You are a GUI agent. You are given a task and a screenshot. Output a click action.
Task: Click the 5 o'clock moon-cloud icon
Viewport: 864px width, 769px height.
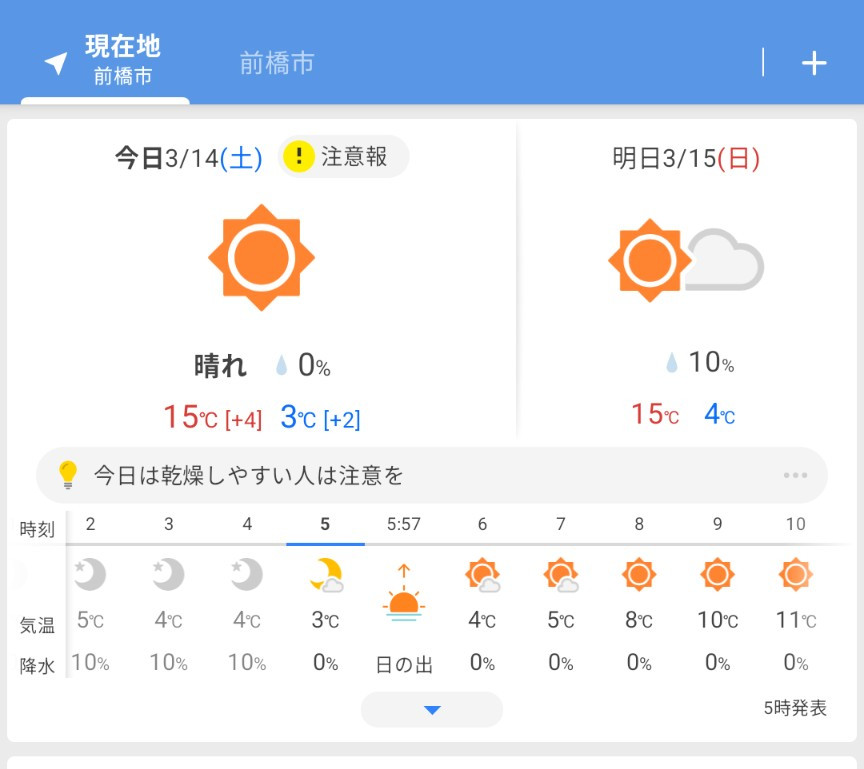(x=325, y=576)
